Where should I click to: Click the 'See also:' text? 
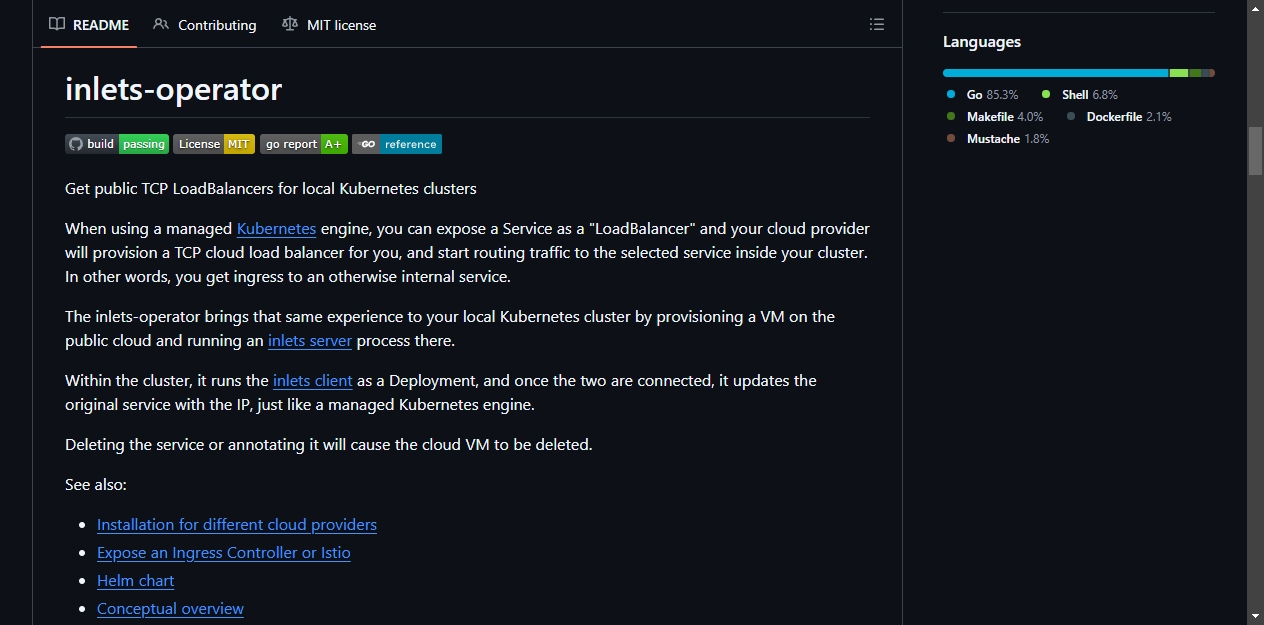point(96,485)
